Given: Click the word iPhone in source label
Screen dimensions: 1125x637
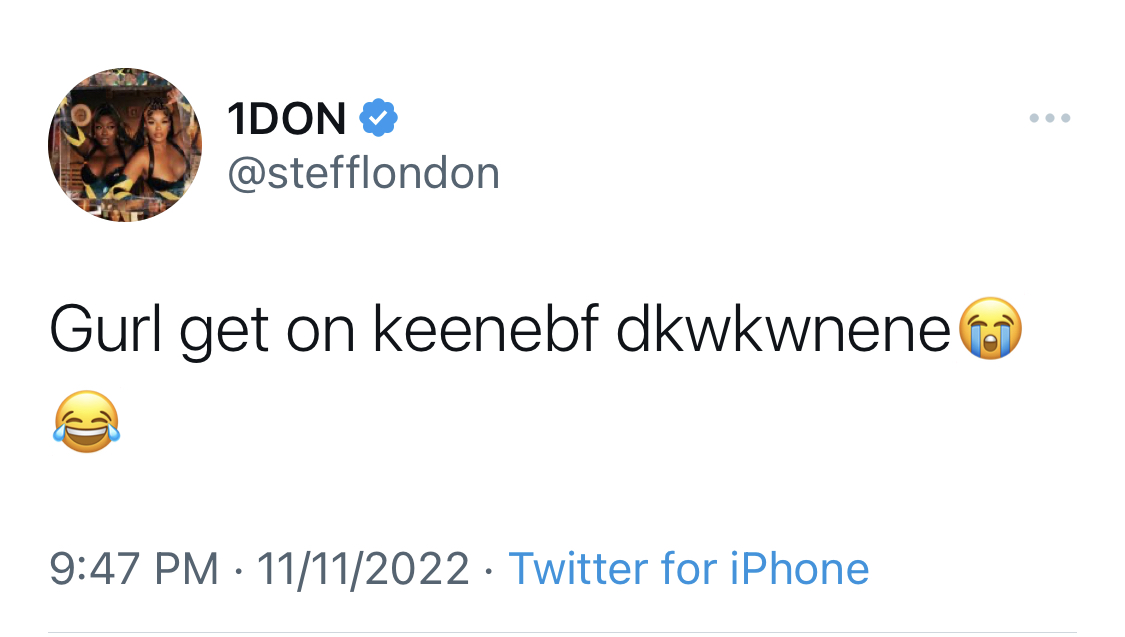Looking at the screenshot, I should [799, 570].
